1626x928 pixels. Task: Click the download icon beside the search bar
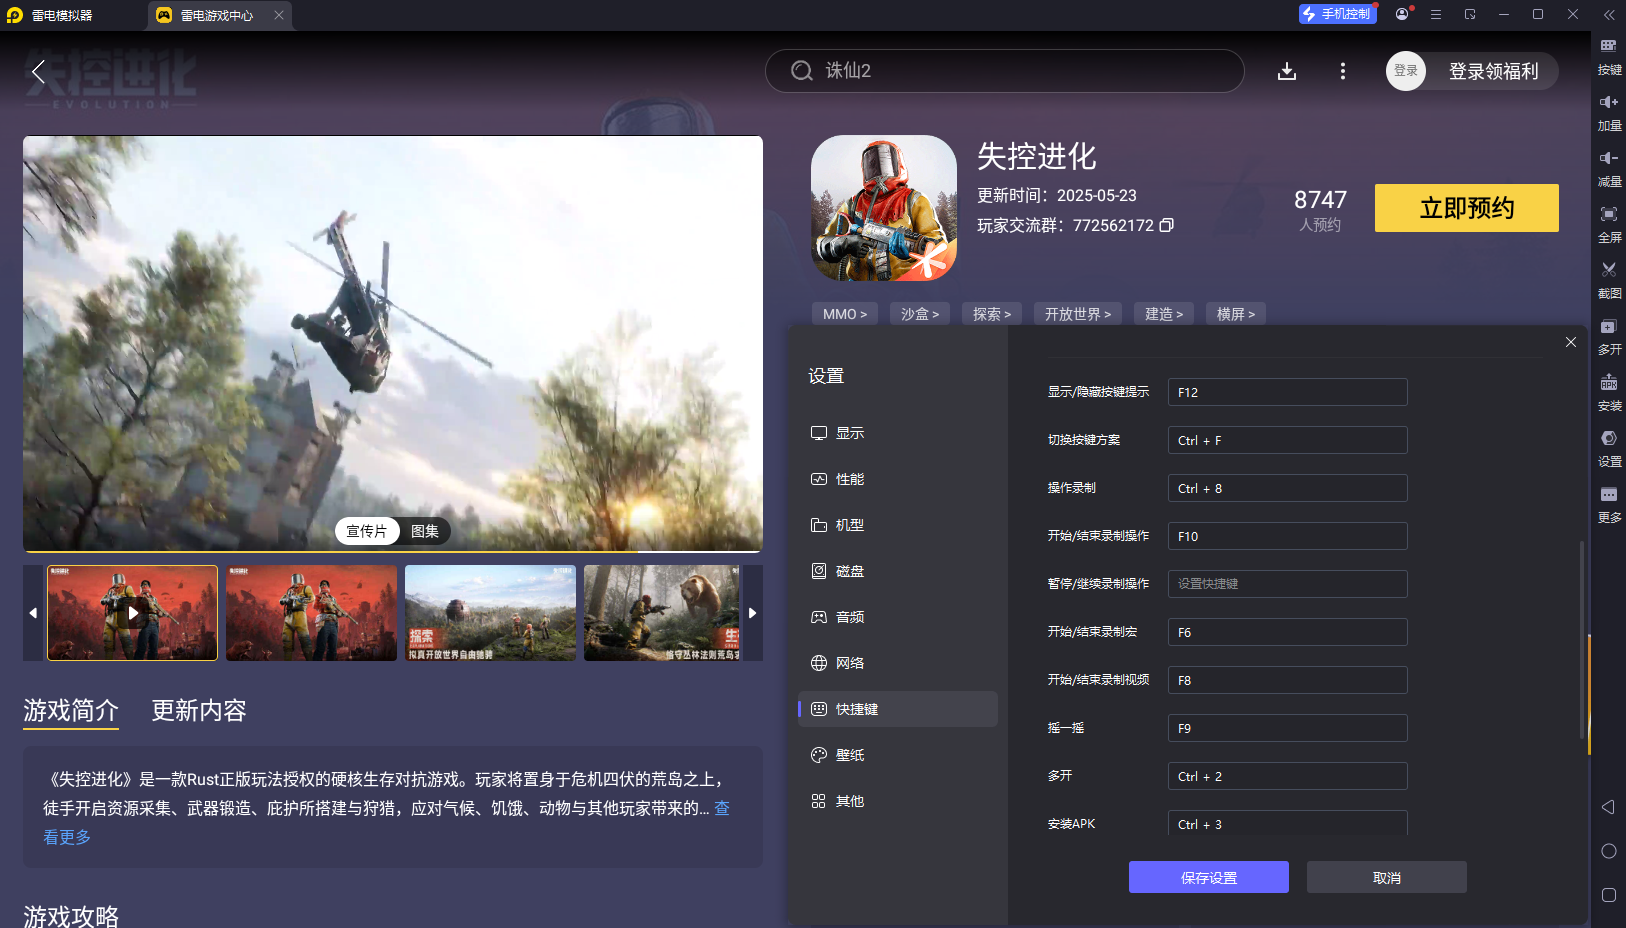pos(1288,71)
